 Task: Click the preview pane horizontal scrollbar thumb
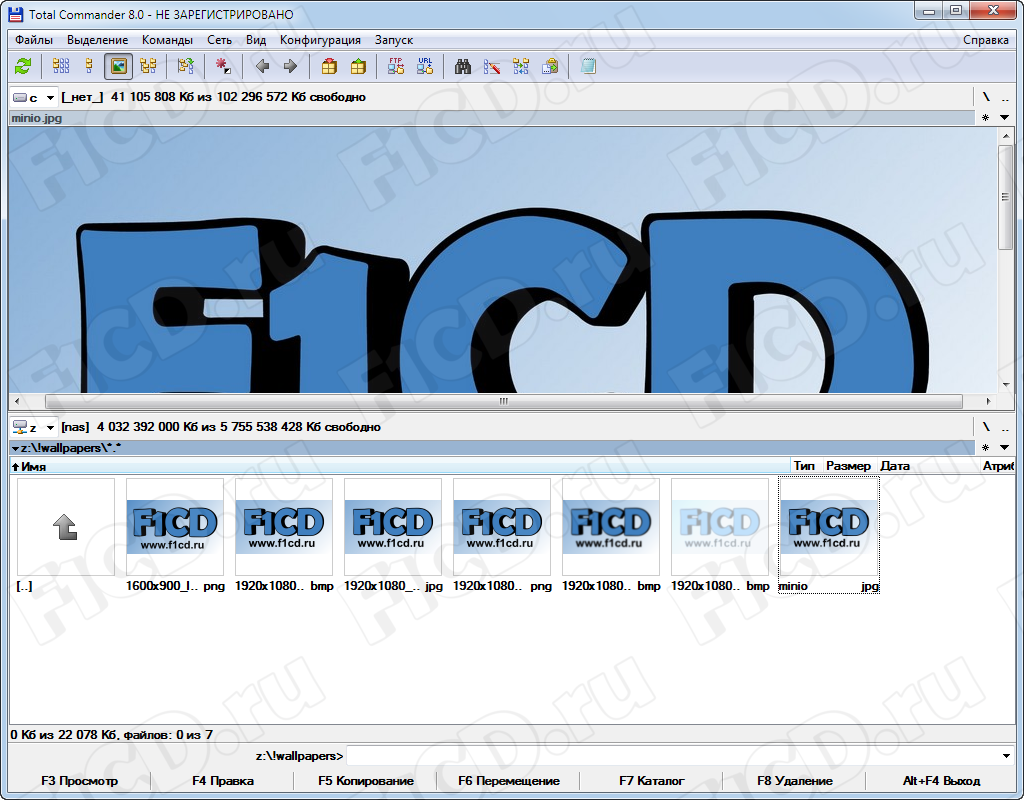[504, 401]
